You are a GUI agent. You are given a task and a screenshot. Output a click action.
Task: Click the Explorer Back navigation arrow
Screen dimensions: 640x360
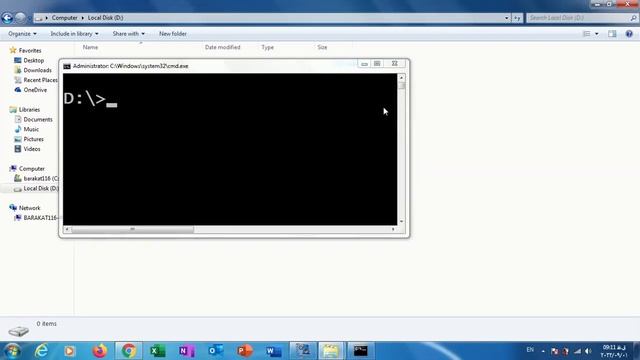(x=7, y=18)
